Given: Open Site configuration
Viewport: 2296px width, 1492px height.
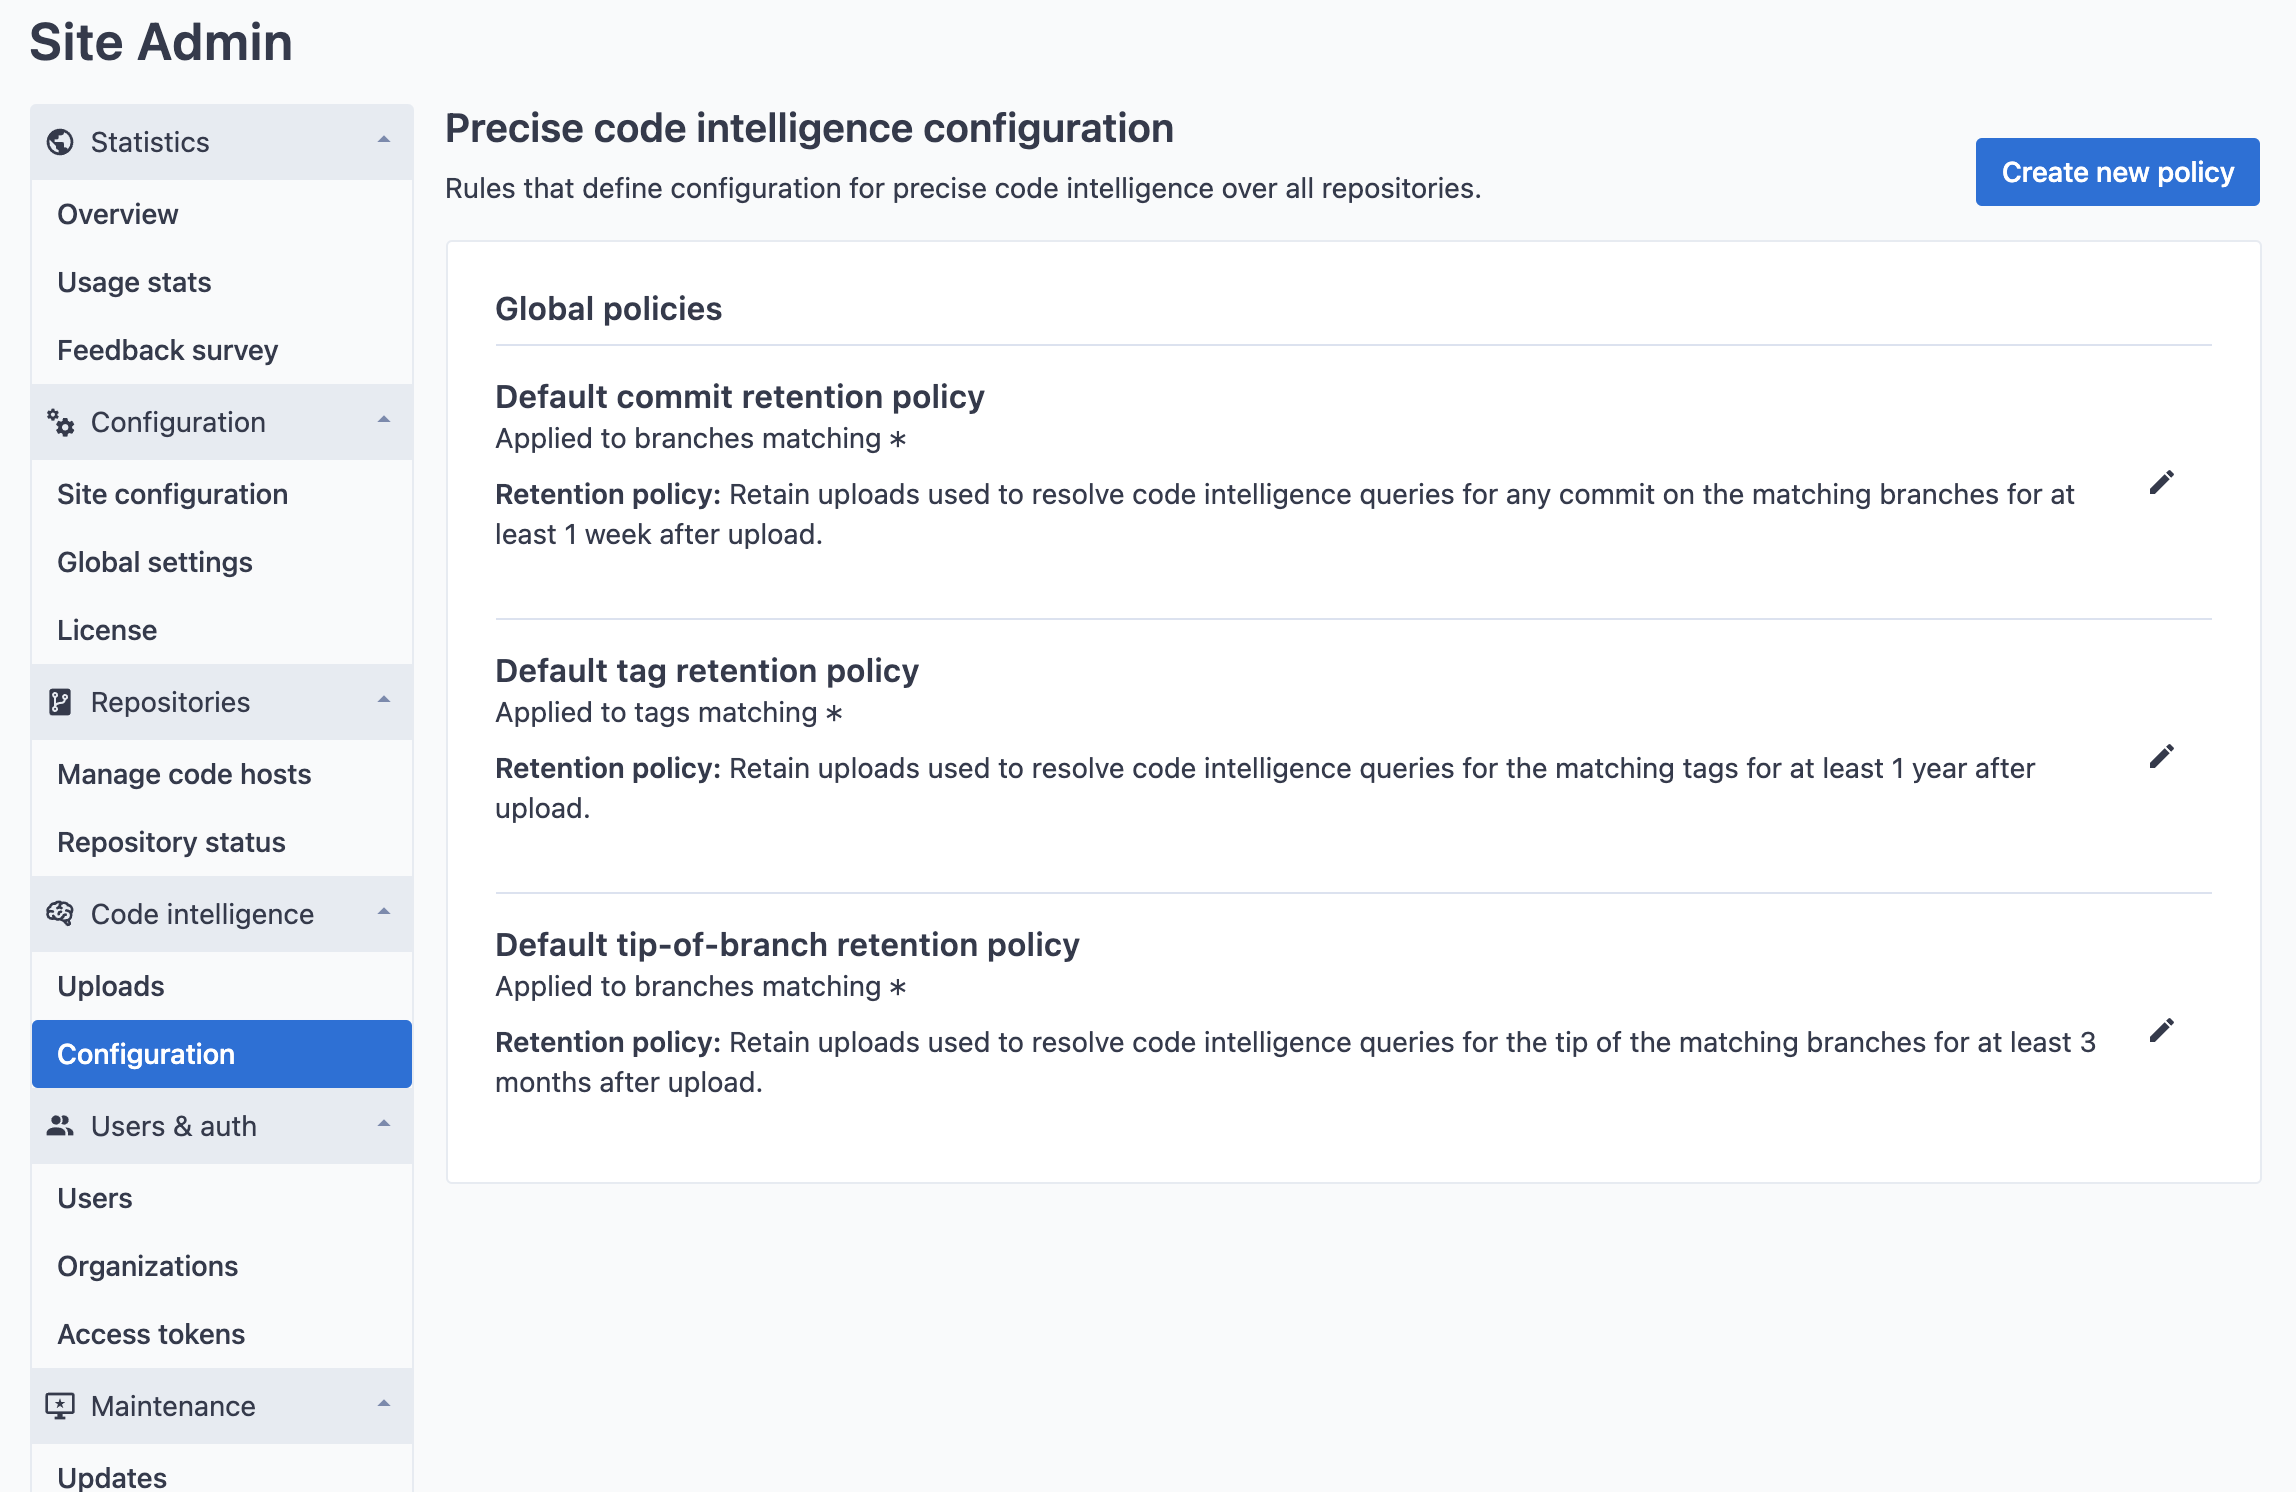Looking at the screenshot, I should [x=172, y=493].
